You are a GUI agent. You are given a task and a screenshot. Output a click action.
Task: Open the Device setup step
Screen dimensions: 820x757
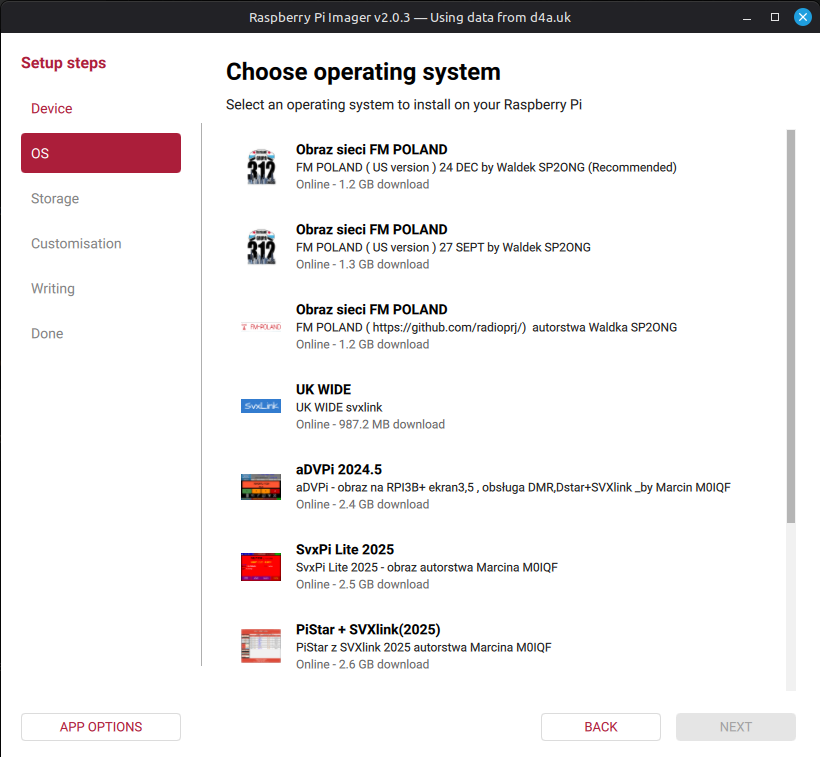pyautogui.click(x=52, y=108)
